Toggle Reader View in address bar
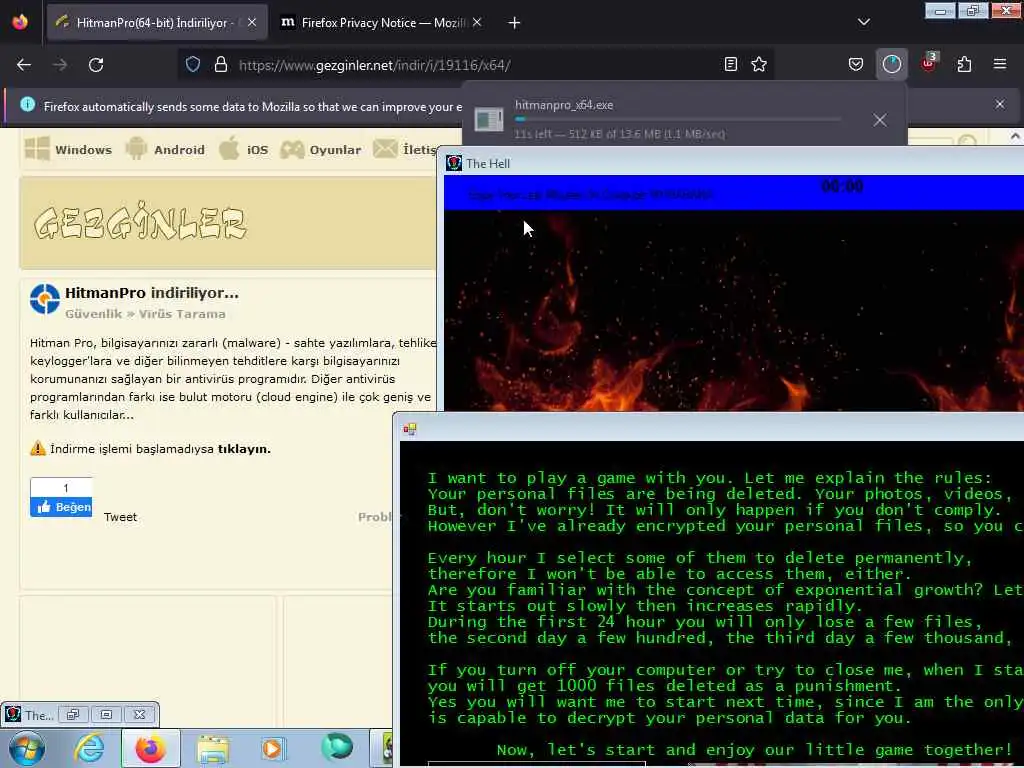 [x=731, y=64]
